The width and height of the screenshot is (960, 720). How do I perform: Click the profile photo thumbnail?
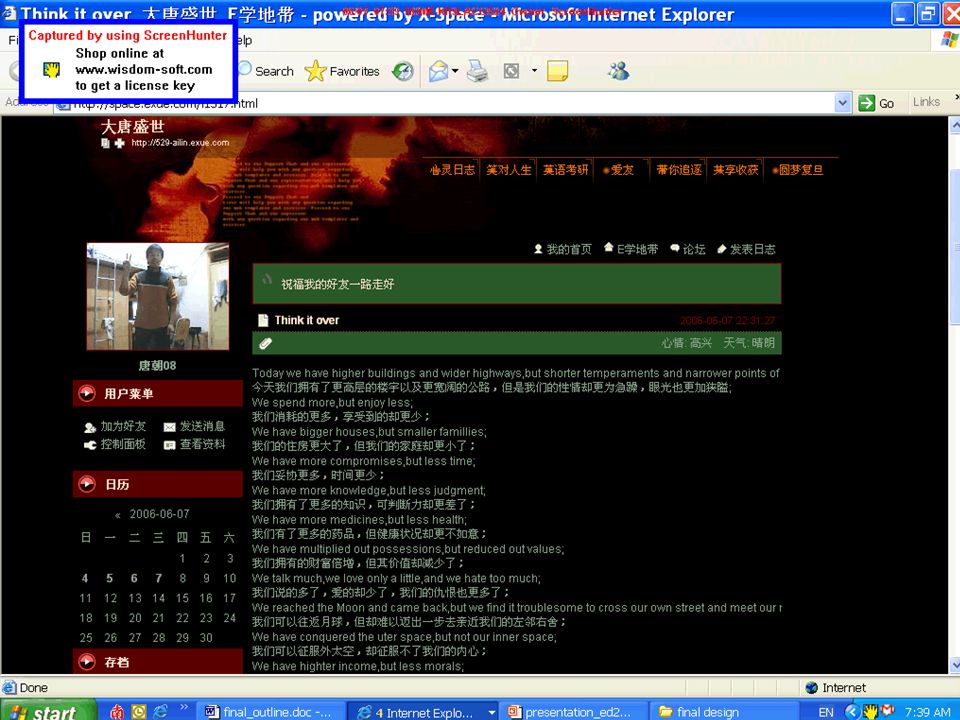click(x=158, y=296)
